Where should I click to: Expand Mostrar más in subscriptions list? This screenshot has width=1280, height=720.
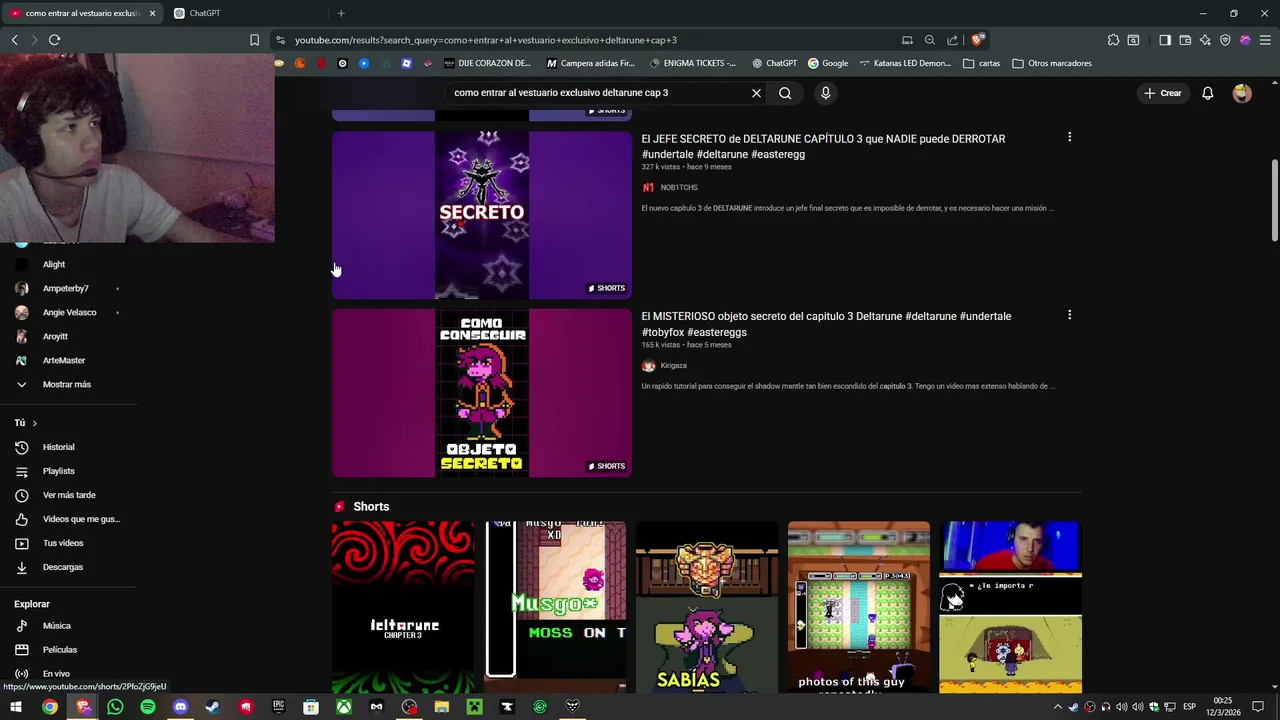[x=68, y=384]
